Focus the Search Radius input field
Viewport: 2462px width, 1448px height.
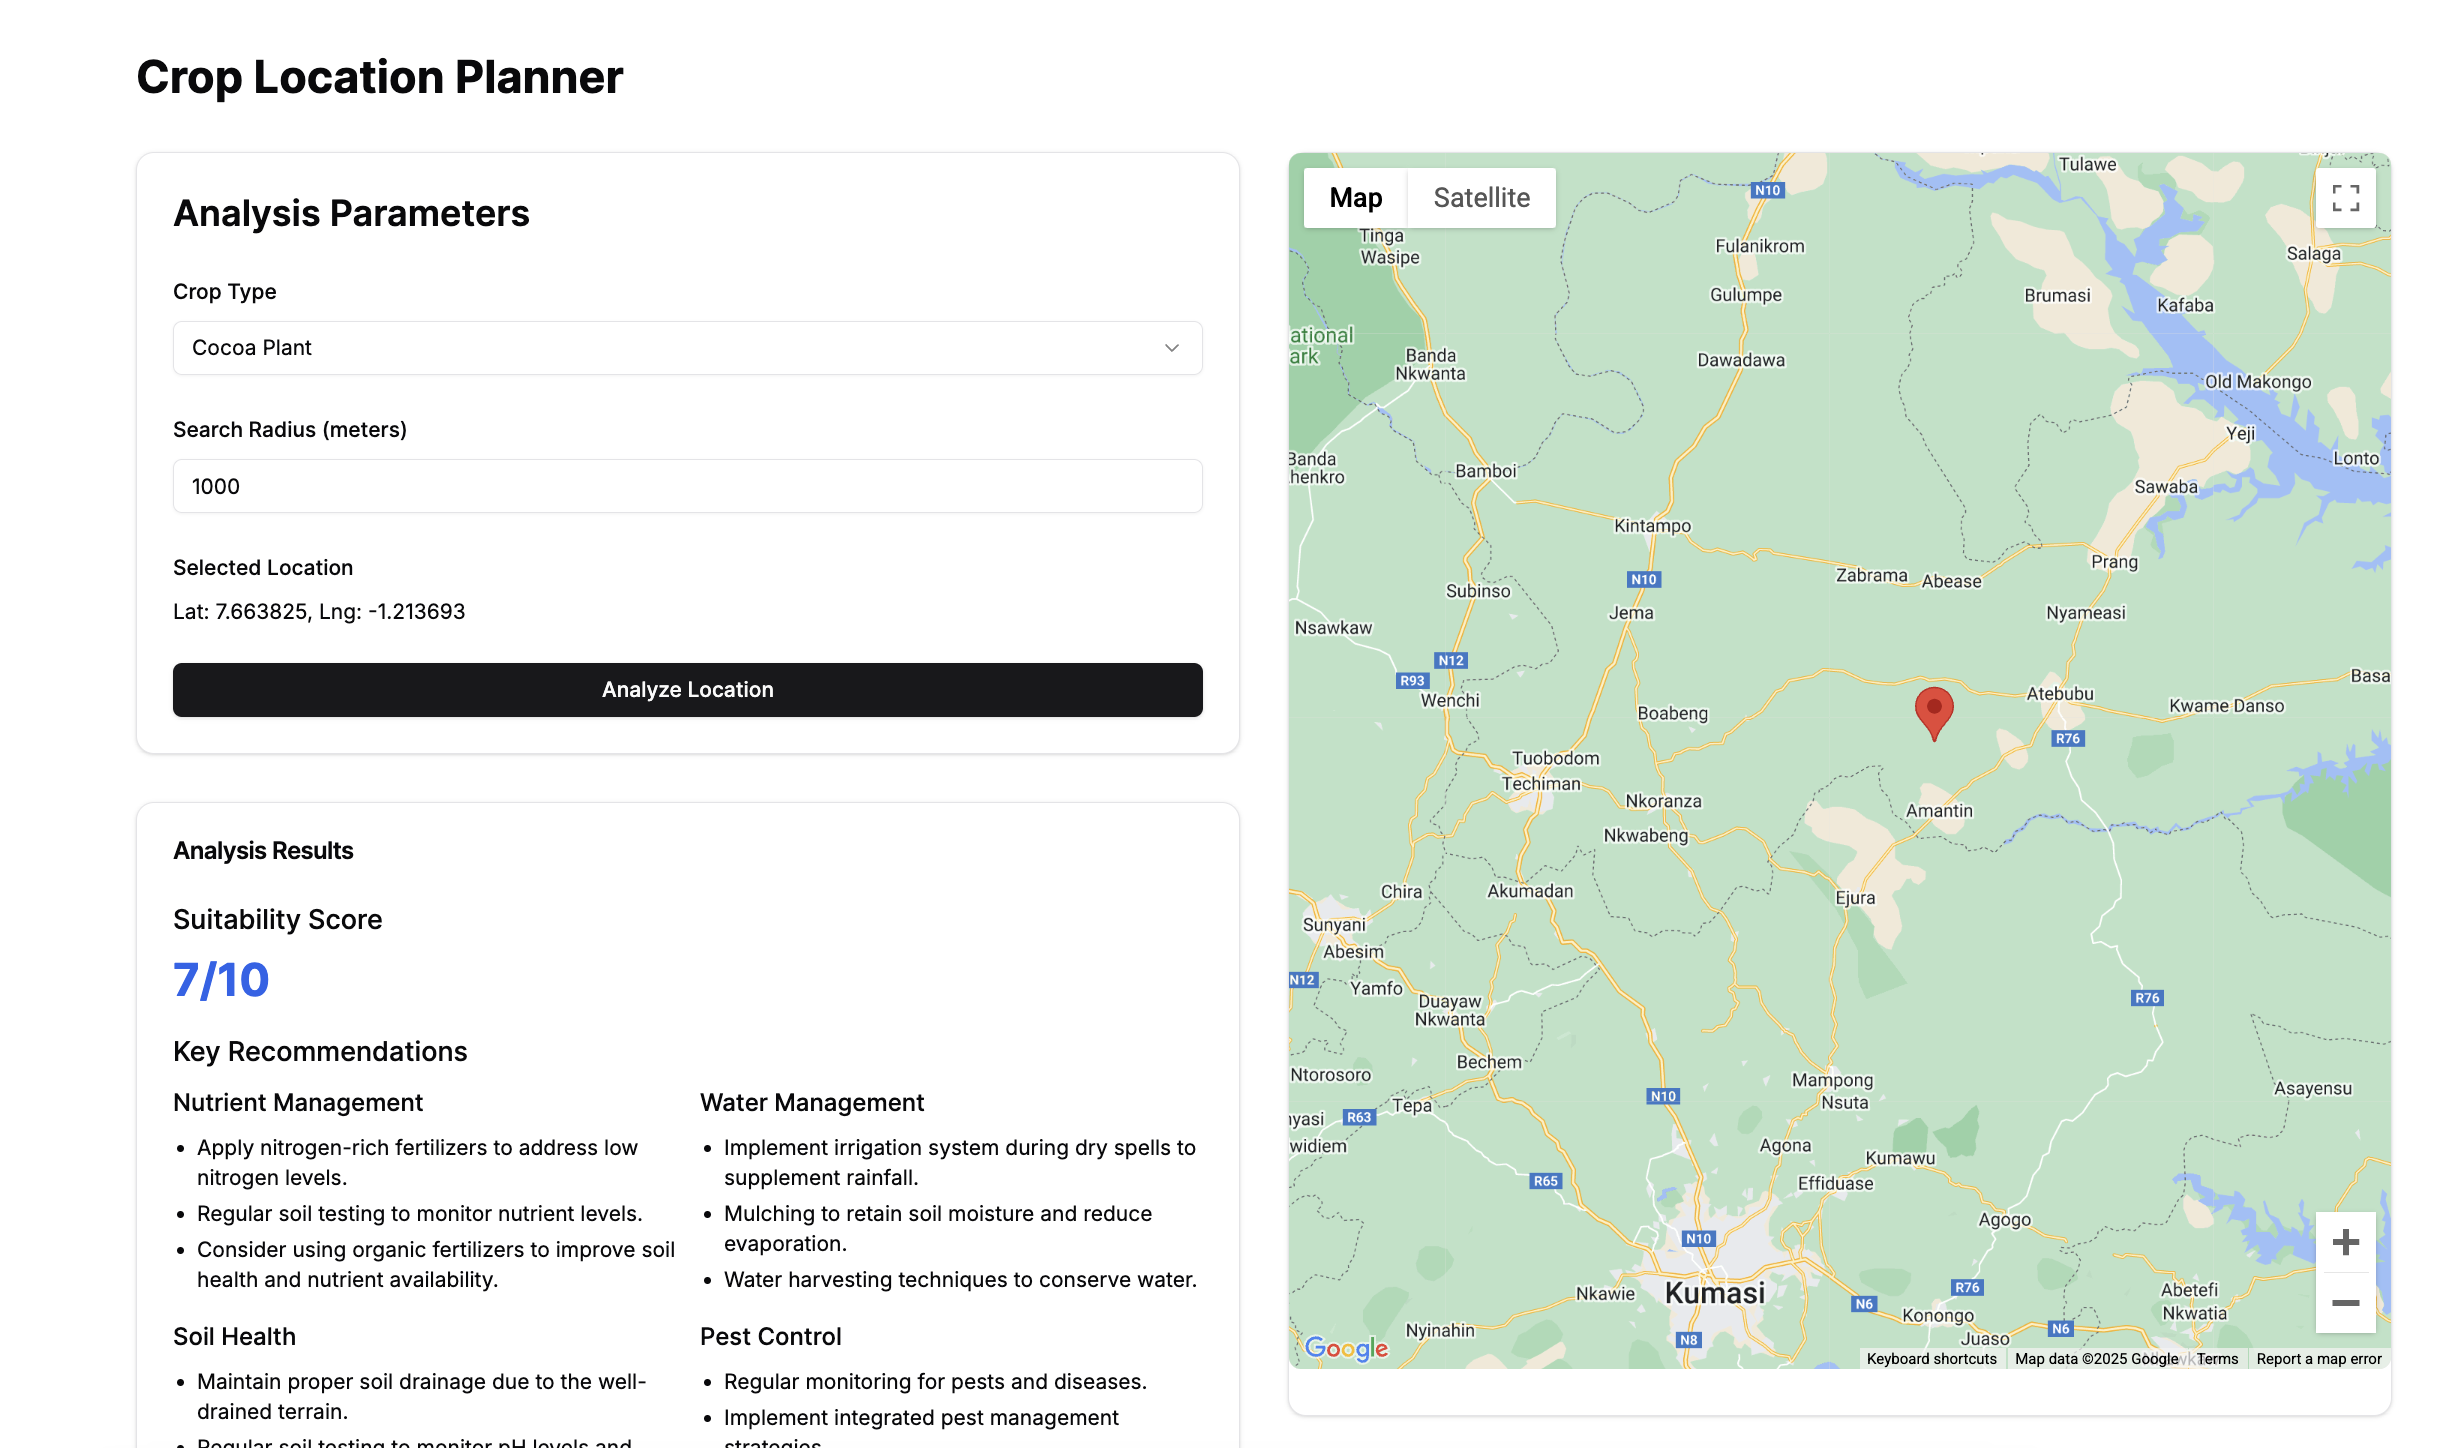(x=687, y=487)
